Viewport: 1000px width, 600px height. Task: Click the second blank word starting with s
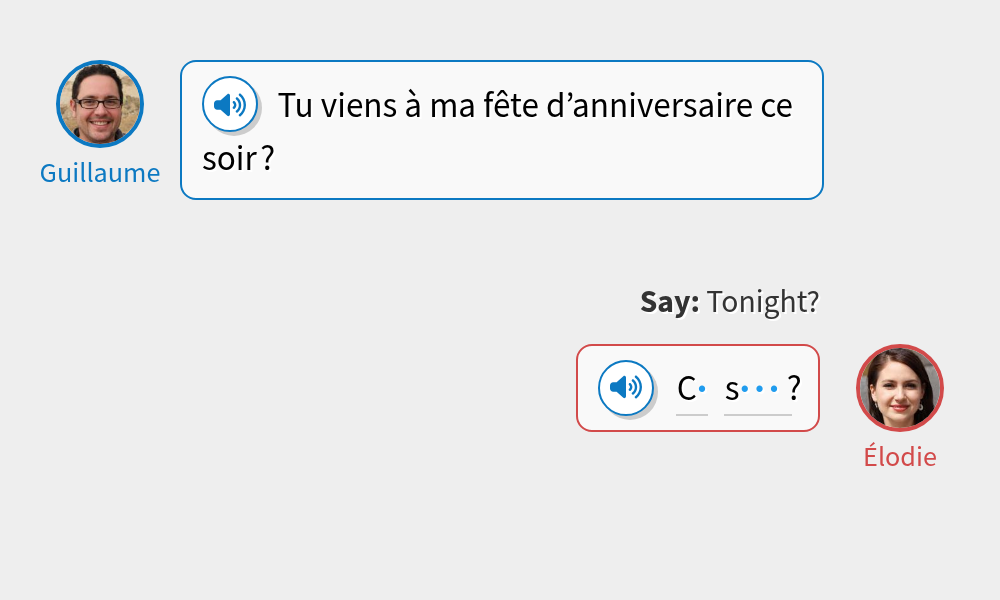click(757, 388)
